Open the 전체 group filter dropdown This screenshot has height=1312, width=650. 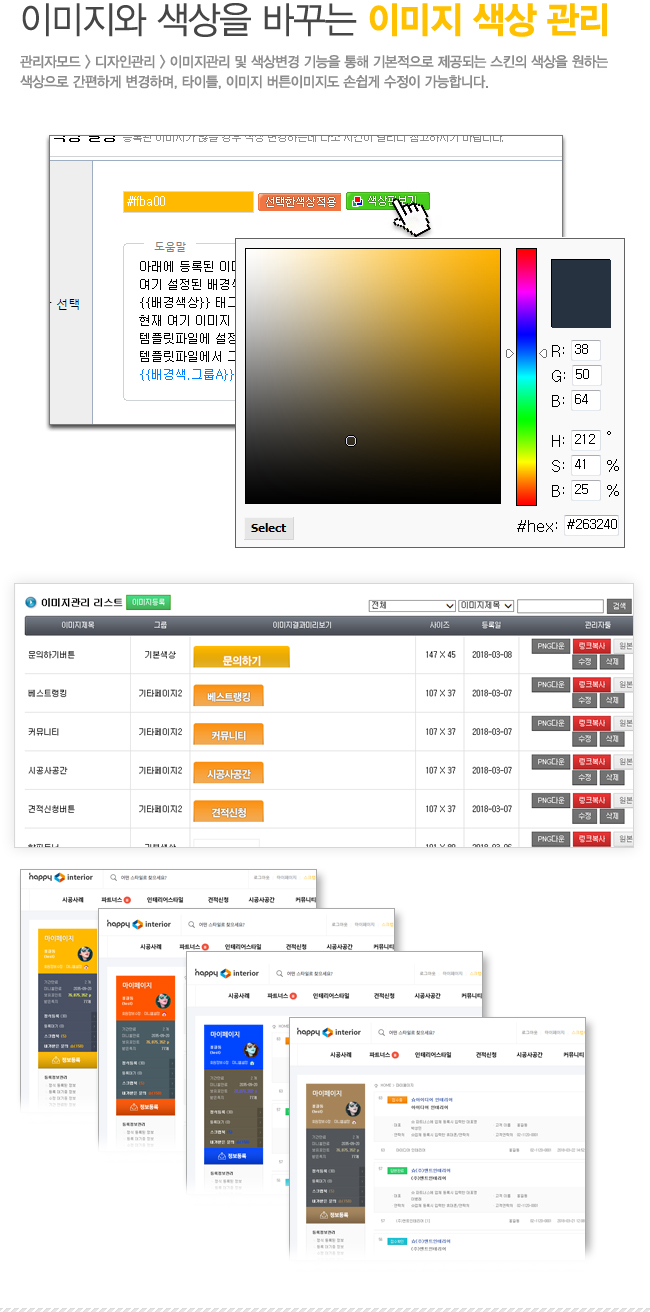point(412,605)
